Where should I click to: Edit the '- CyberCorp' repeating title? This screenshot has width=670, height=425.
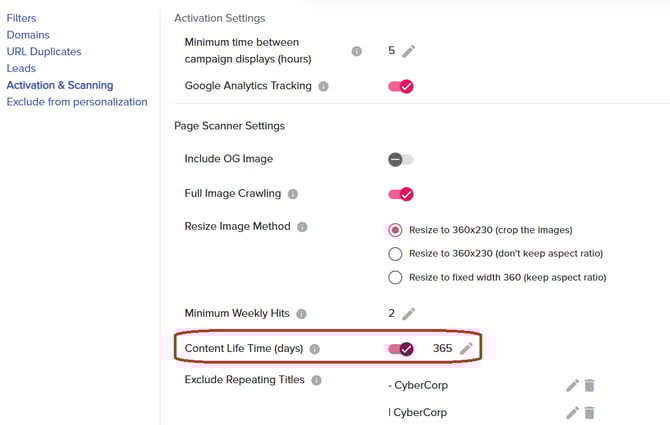tap(572, 385)
